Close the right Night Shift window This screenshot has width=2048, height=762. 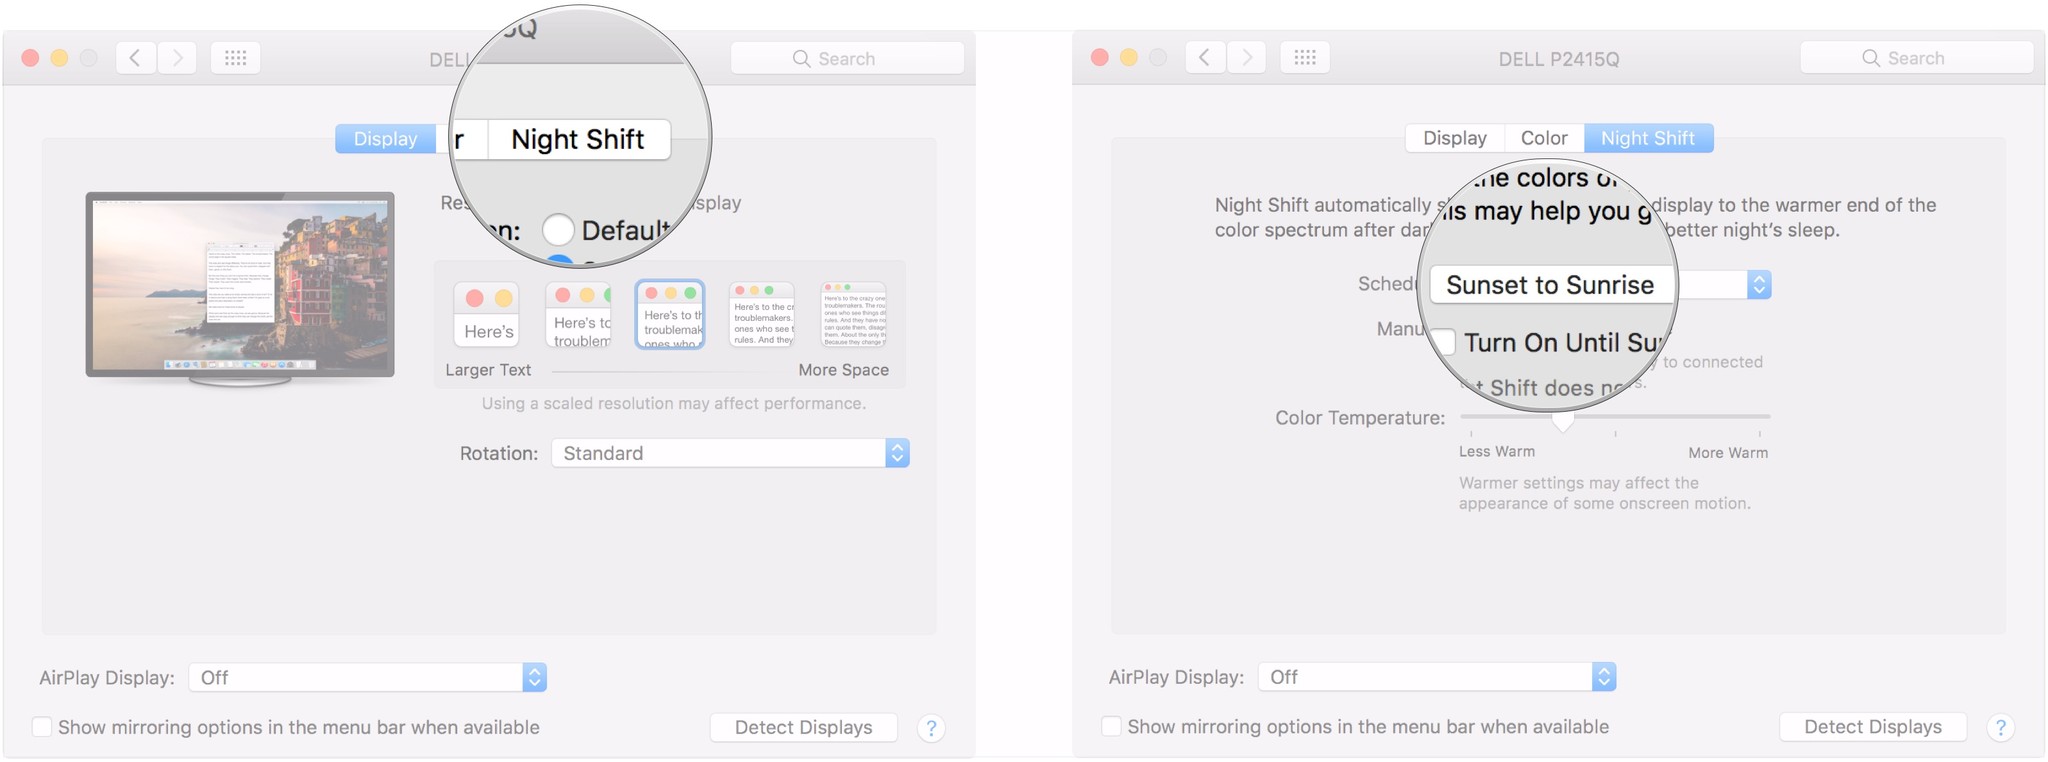tap(1100, 58)
